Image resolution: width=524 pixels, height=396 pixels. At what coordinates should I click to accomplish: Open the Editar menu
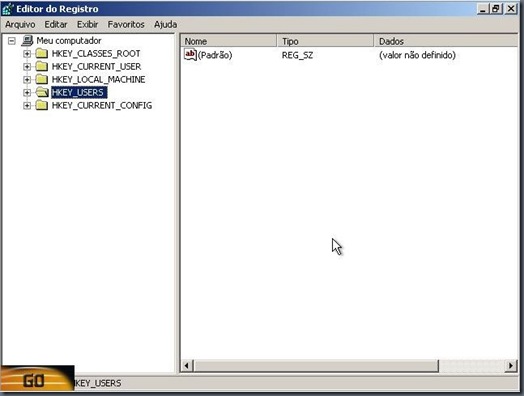(x=56, y=24)
